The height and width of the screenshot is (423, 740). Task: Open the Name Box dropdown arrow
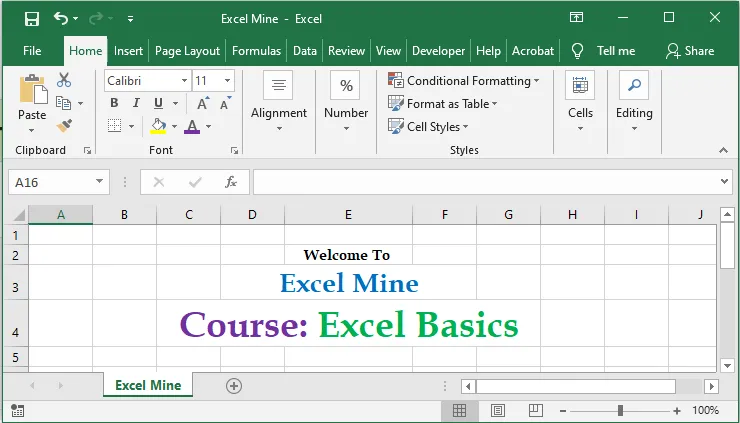pyautogui.click(x=99, y=182)
